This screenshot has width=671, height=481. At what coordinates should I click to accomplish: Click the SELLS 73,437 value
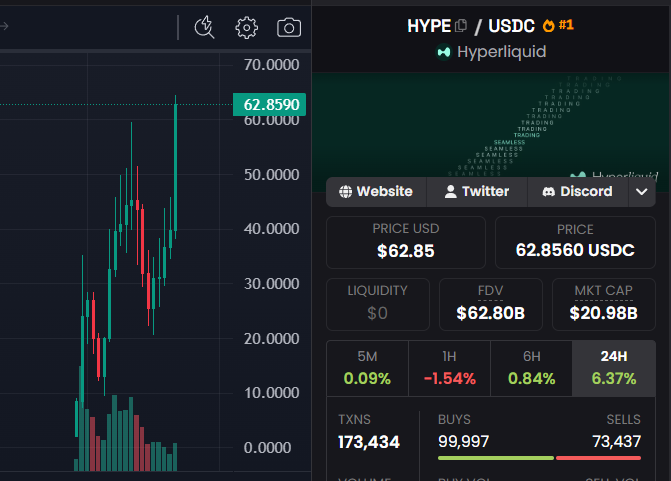[x=616, y=441]
